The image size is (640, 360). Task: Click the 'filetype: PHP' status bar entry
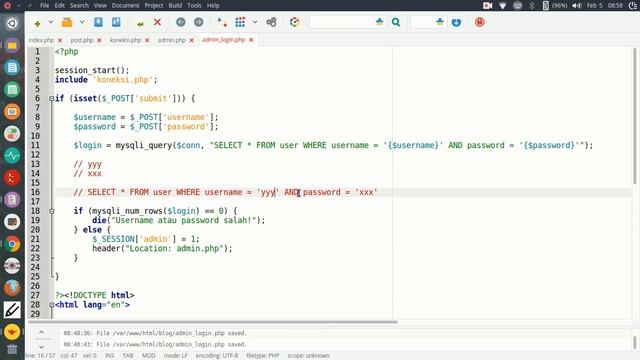tap(262, 356)
